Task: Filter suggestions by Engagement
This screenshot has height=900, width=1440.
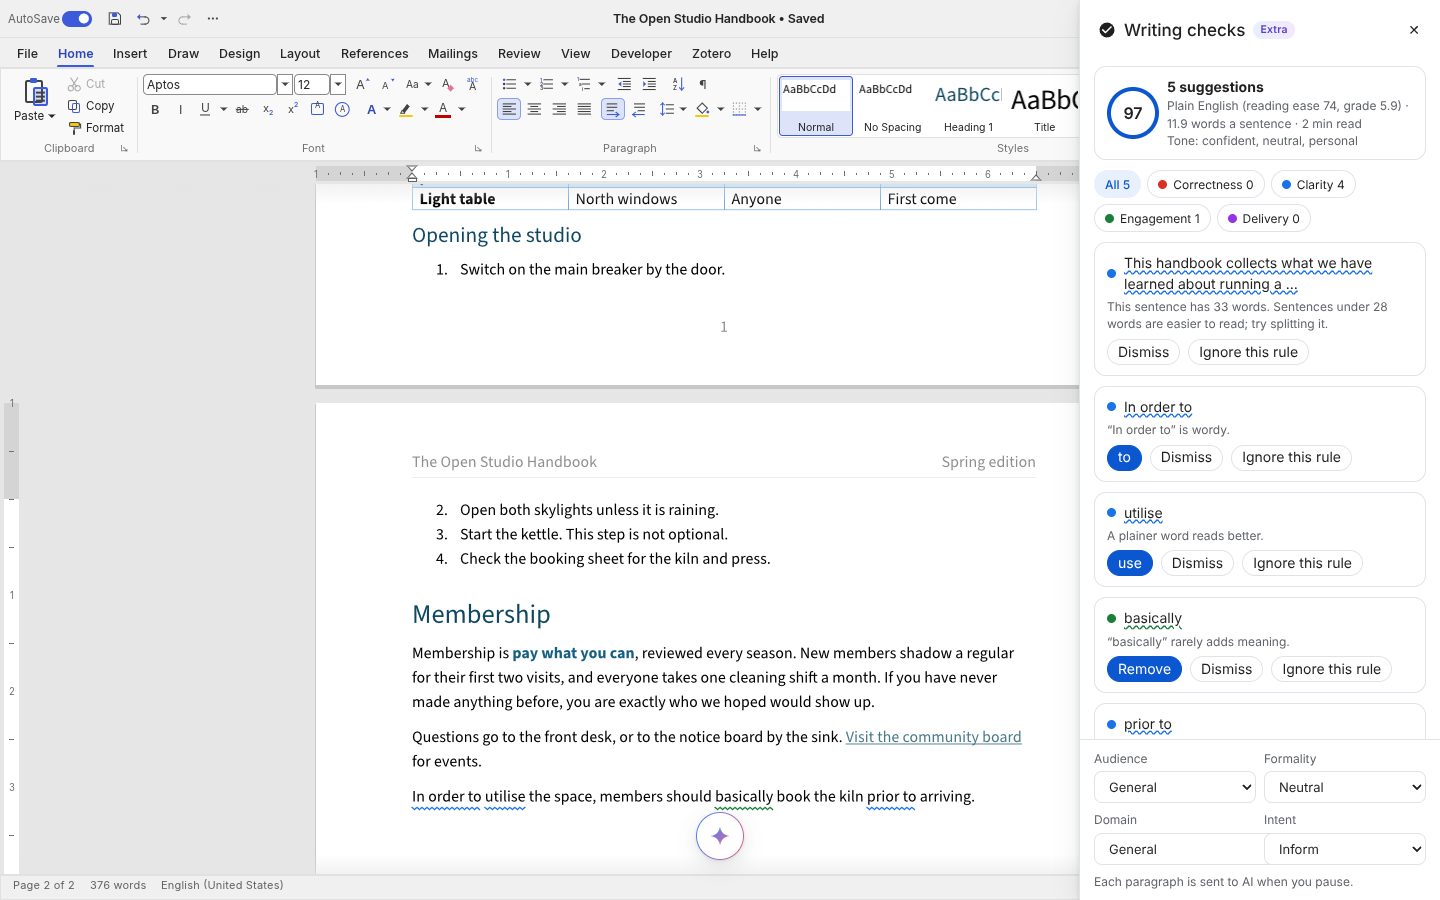Action: pyautogui.click(x=1152, y=219)
